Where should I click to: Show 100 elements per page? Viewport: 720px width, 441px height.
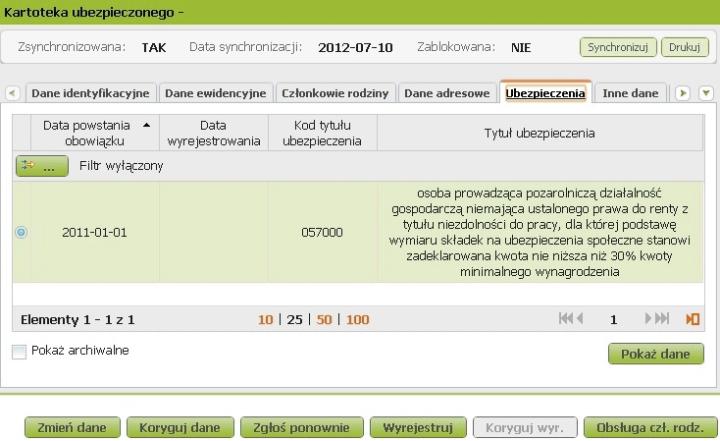point(357,320)
